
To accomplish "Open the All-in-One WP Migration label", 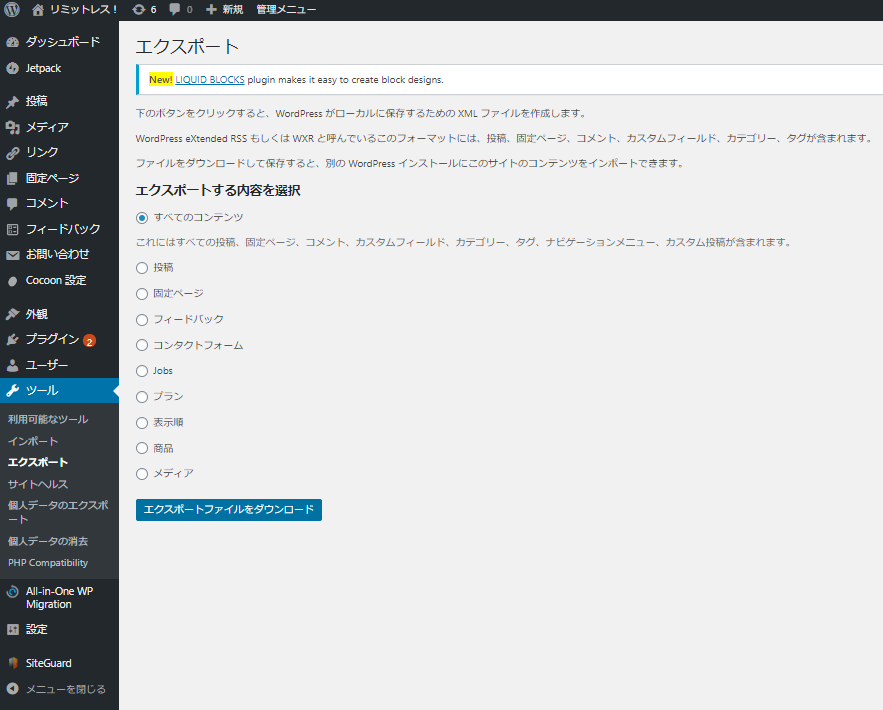I will click(60, 598).
